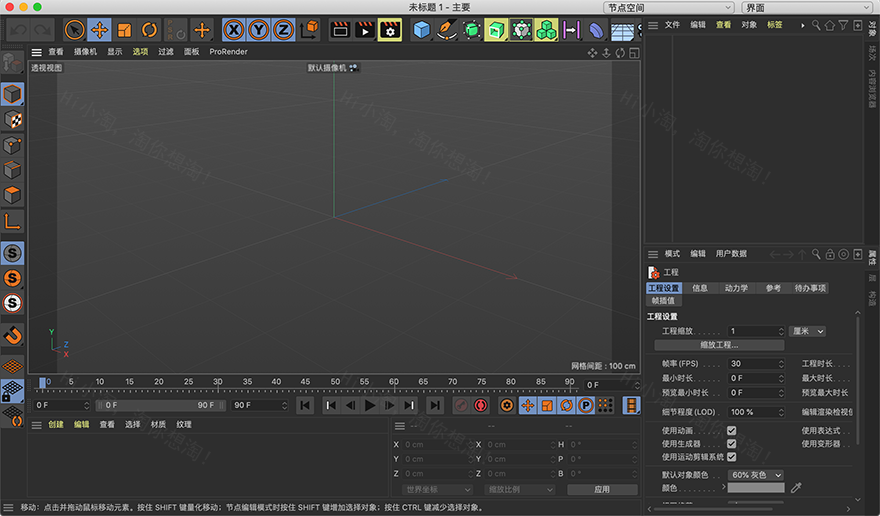The height and width of the screenshot is (516, 880).
Task: Uncheck 使用动画 checkbox
Action: pos(731,431)
